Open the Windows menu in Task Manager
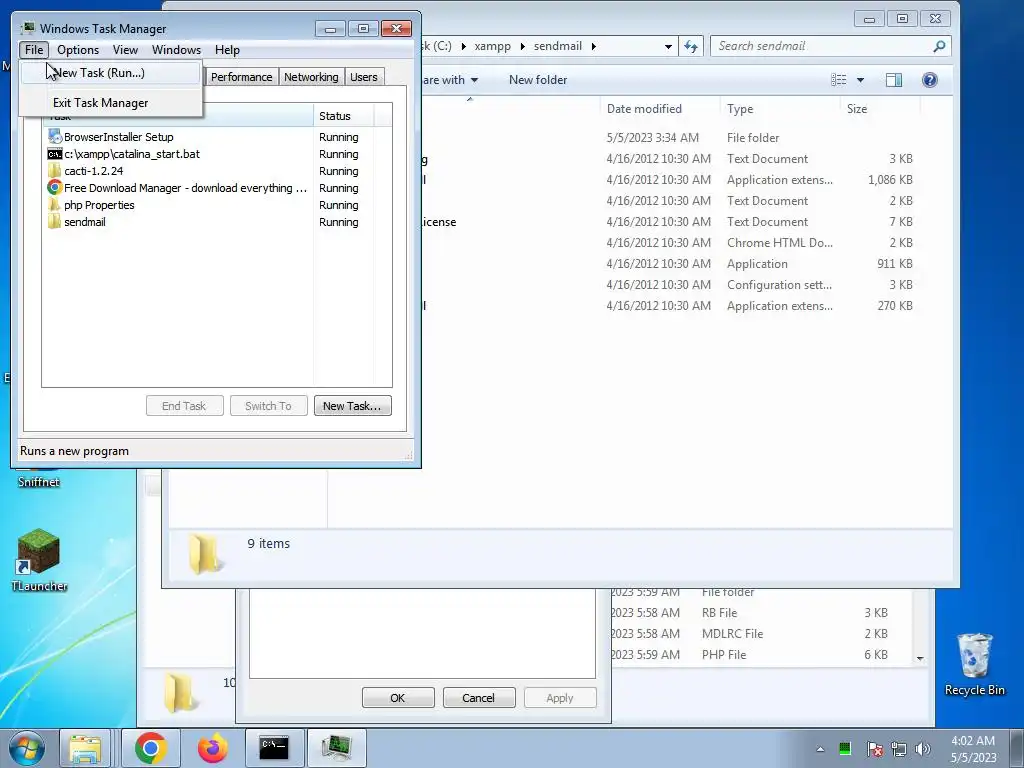The width and height of the screenshot is (1024, 768). tap(176, 50)
